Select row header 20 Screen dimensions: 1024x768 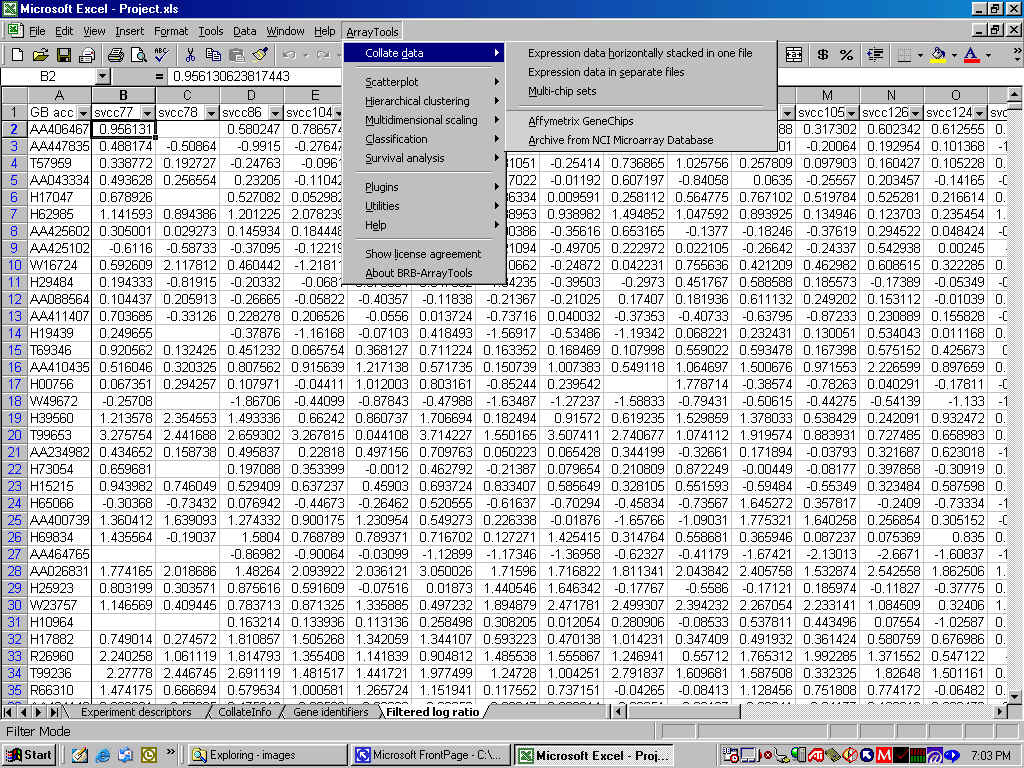14,435
